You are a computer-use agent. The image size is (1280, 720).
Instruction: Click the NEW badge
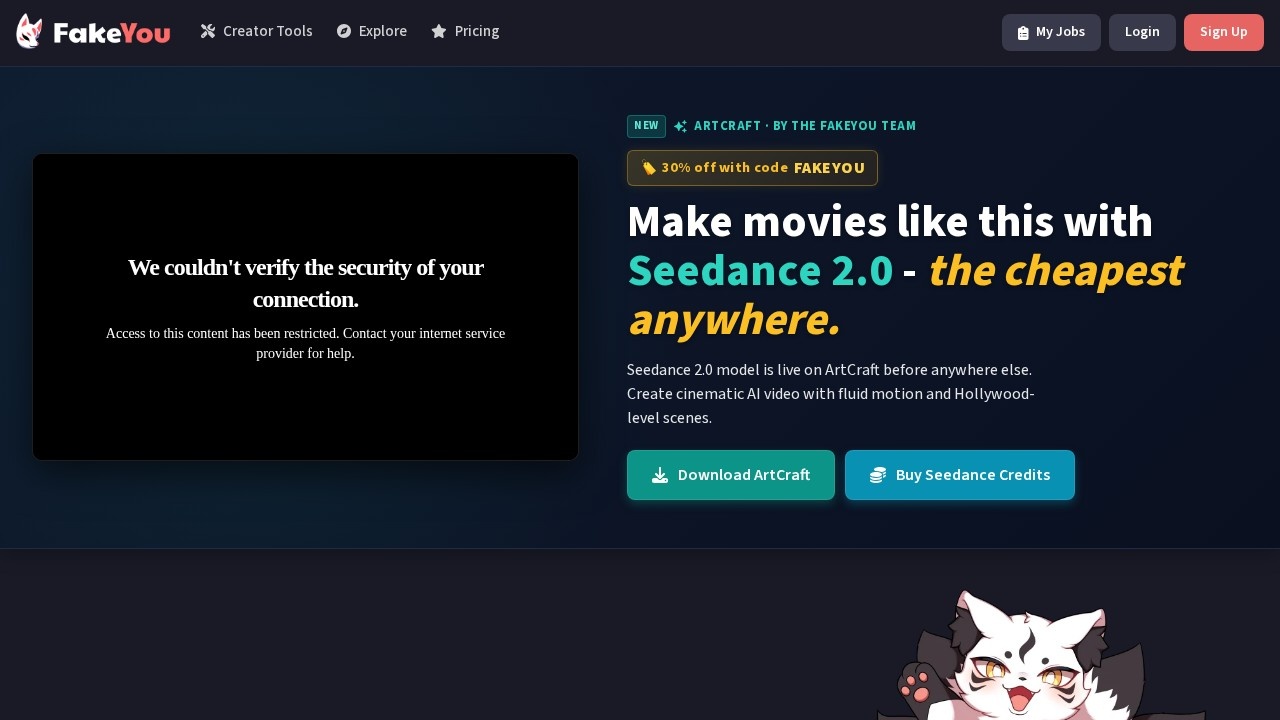646,126
